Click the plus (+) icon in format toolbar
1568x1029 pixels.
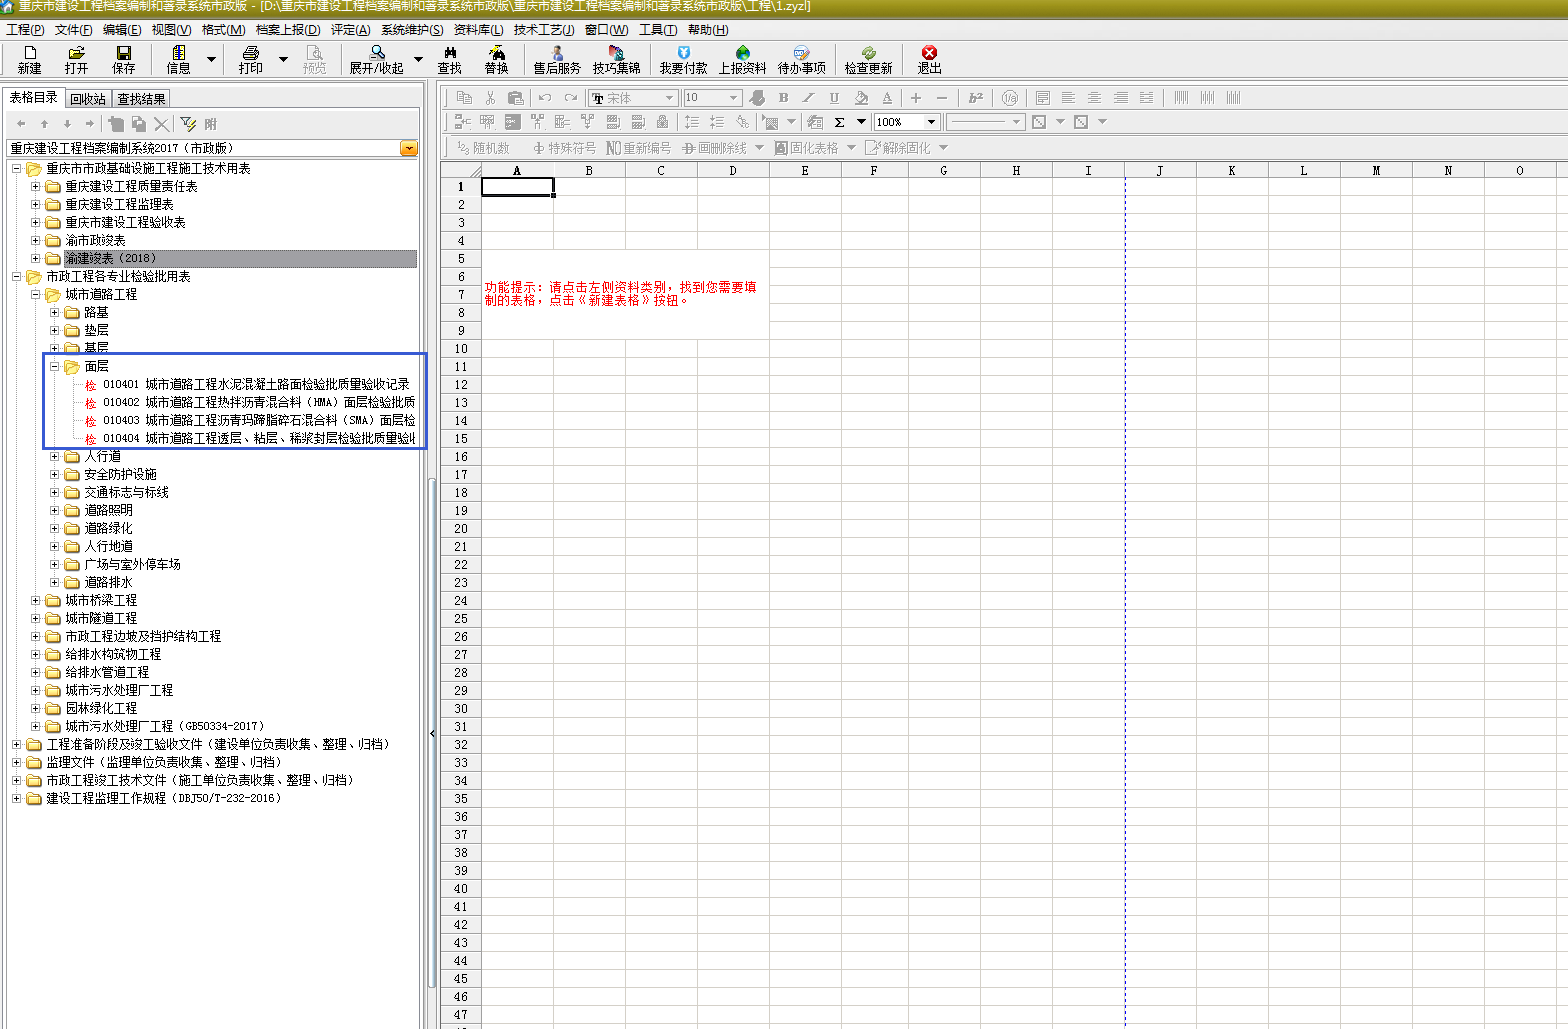(x=915, y=97)
